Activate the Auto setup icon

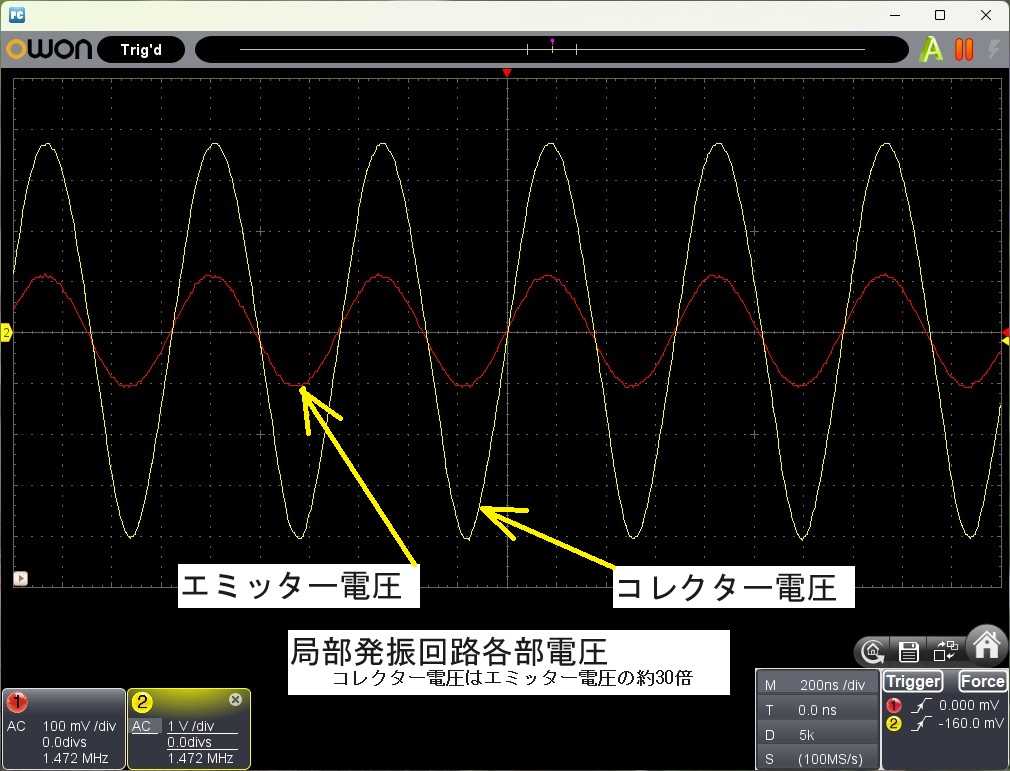click(930, 48)
